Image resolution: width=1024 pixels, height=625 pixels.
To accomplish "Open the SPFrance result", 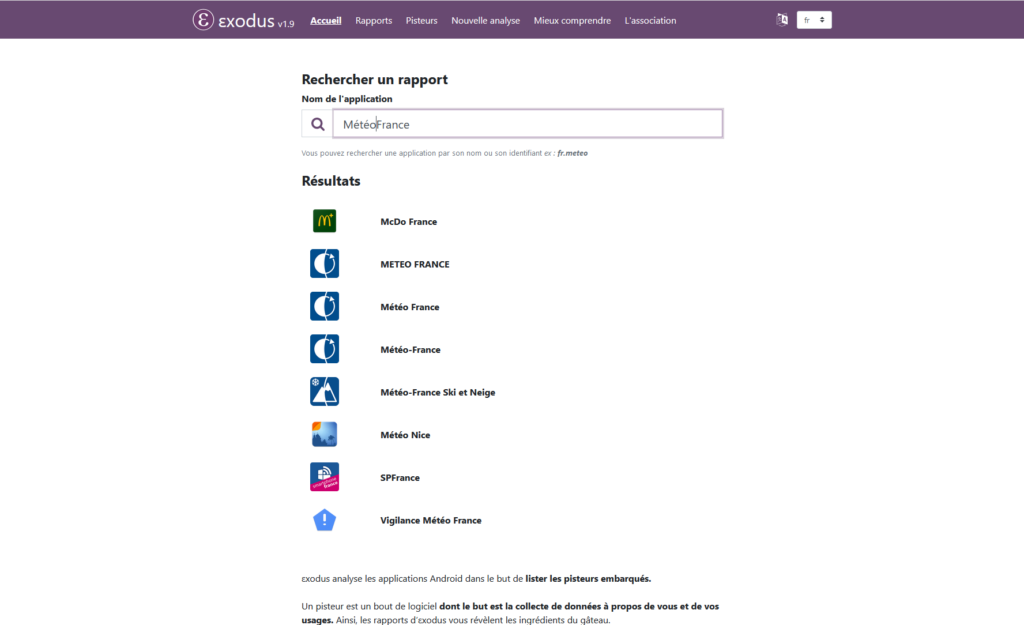I will (x=400, y=477).
